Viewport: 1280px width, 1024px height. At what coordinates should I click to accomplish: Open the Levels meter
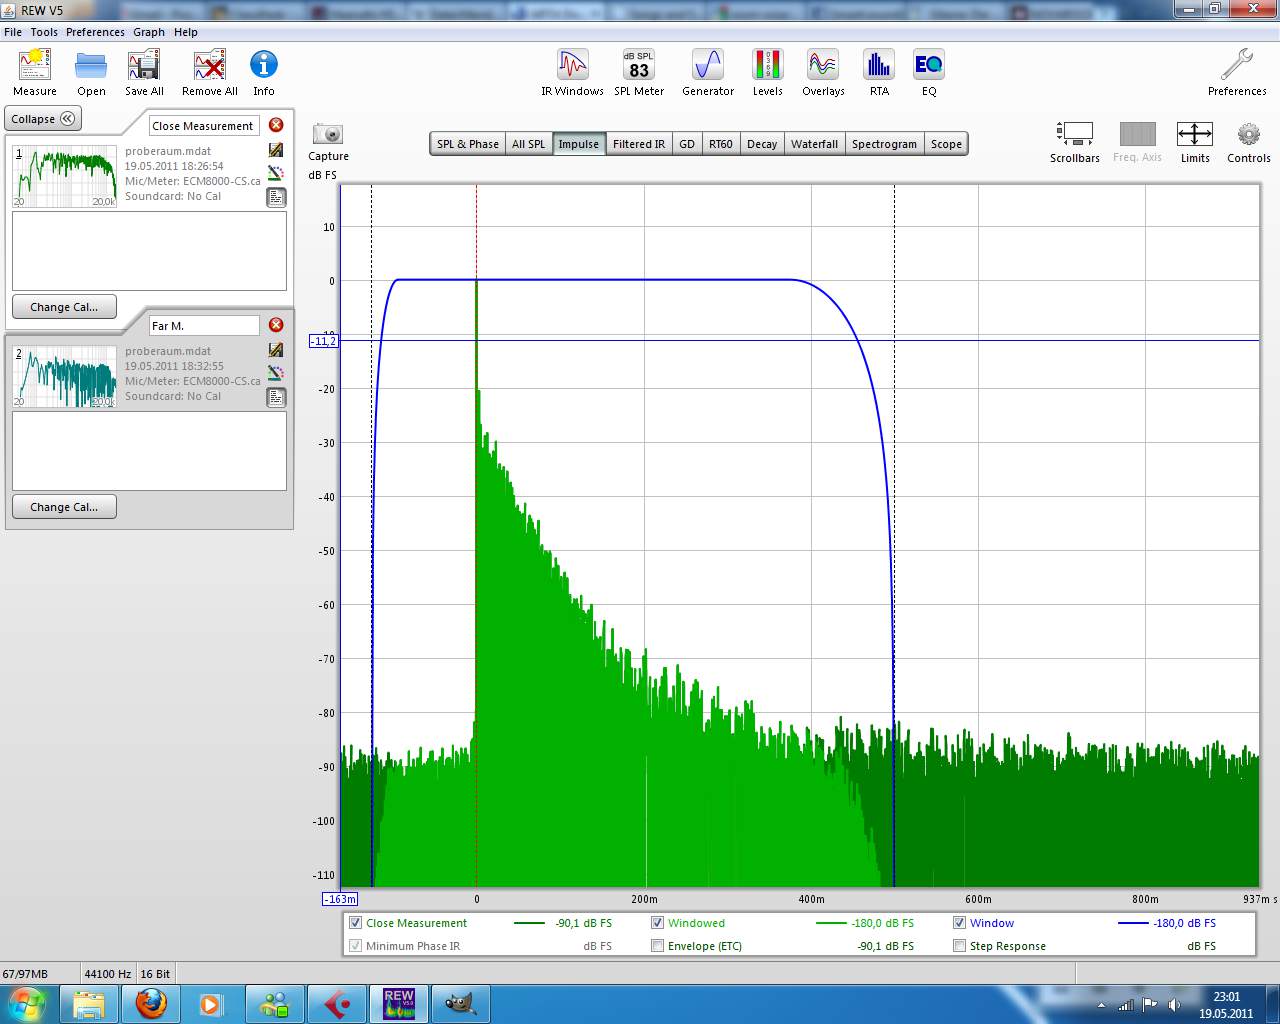click(x=767, y=73)
